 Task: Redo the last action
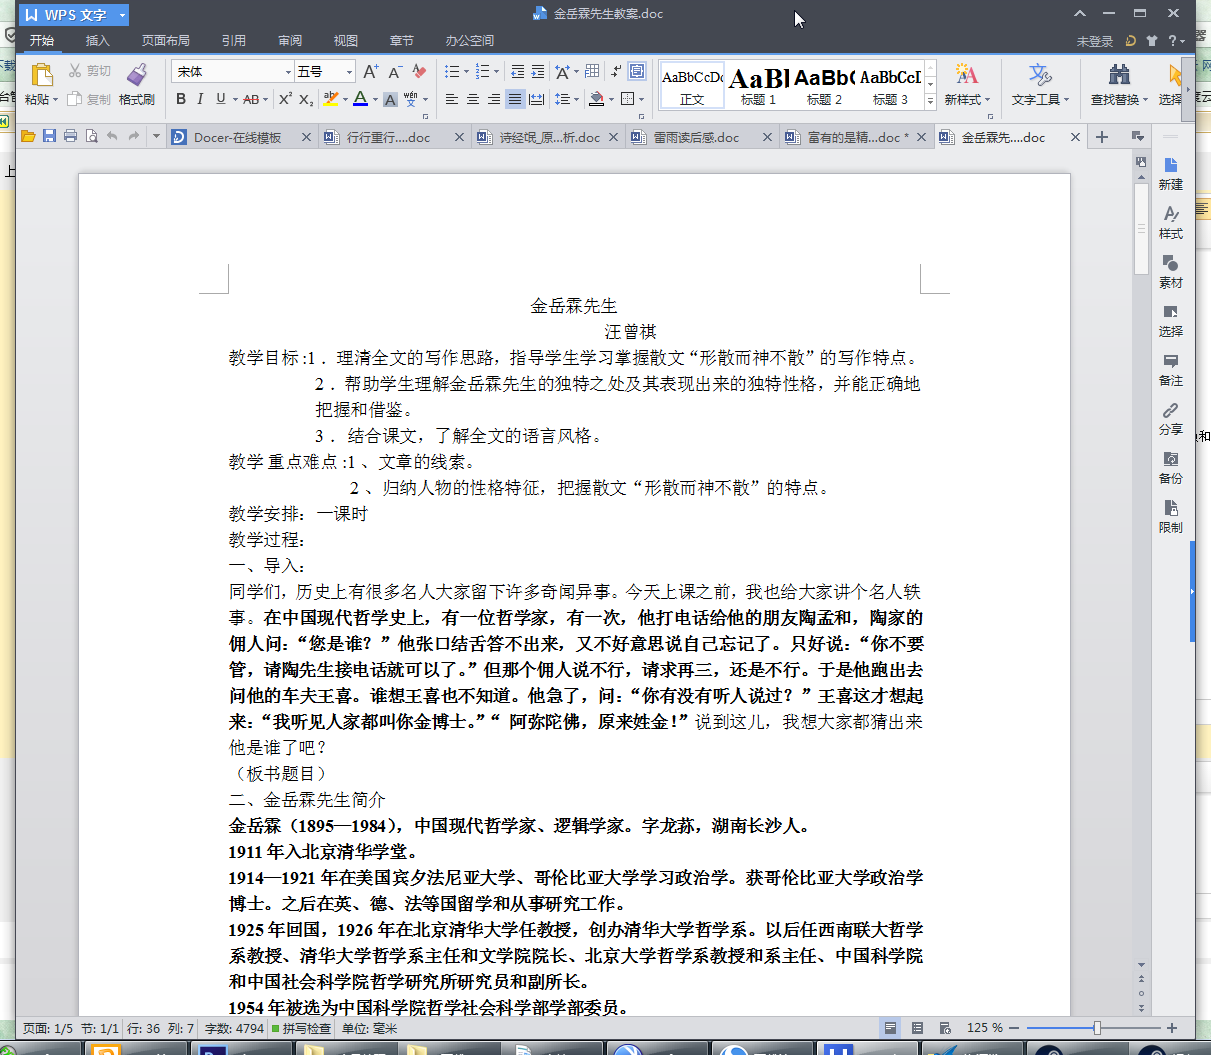(133, 136)
